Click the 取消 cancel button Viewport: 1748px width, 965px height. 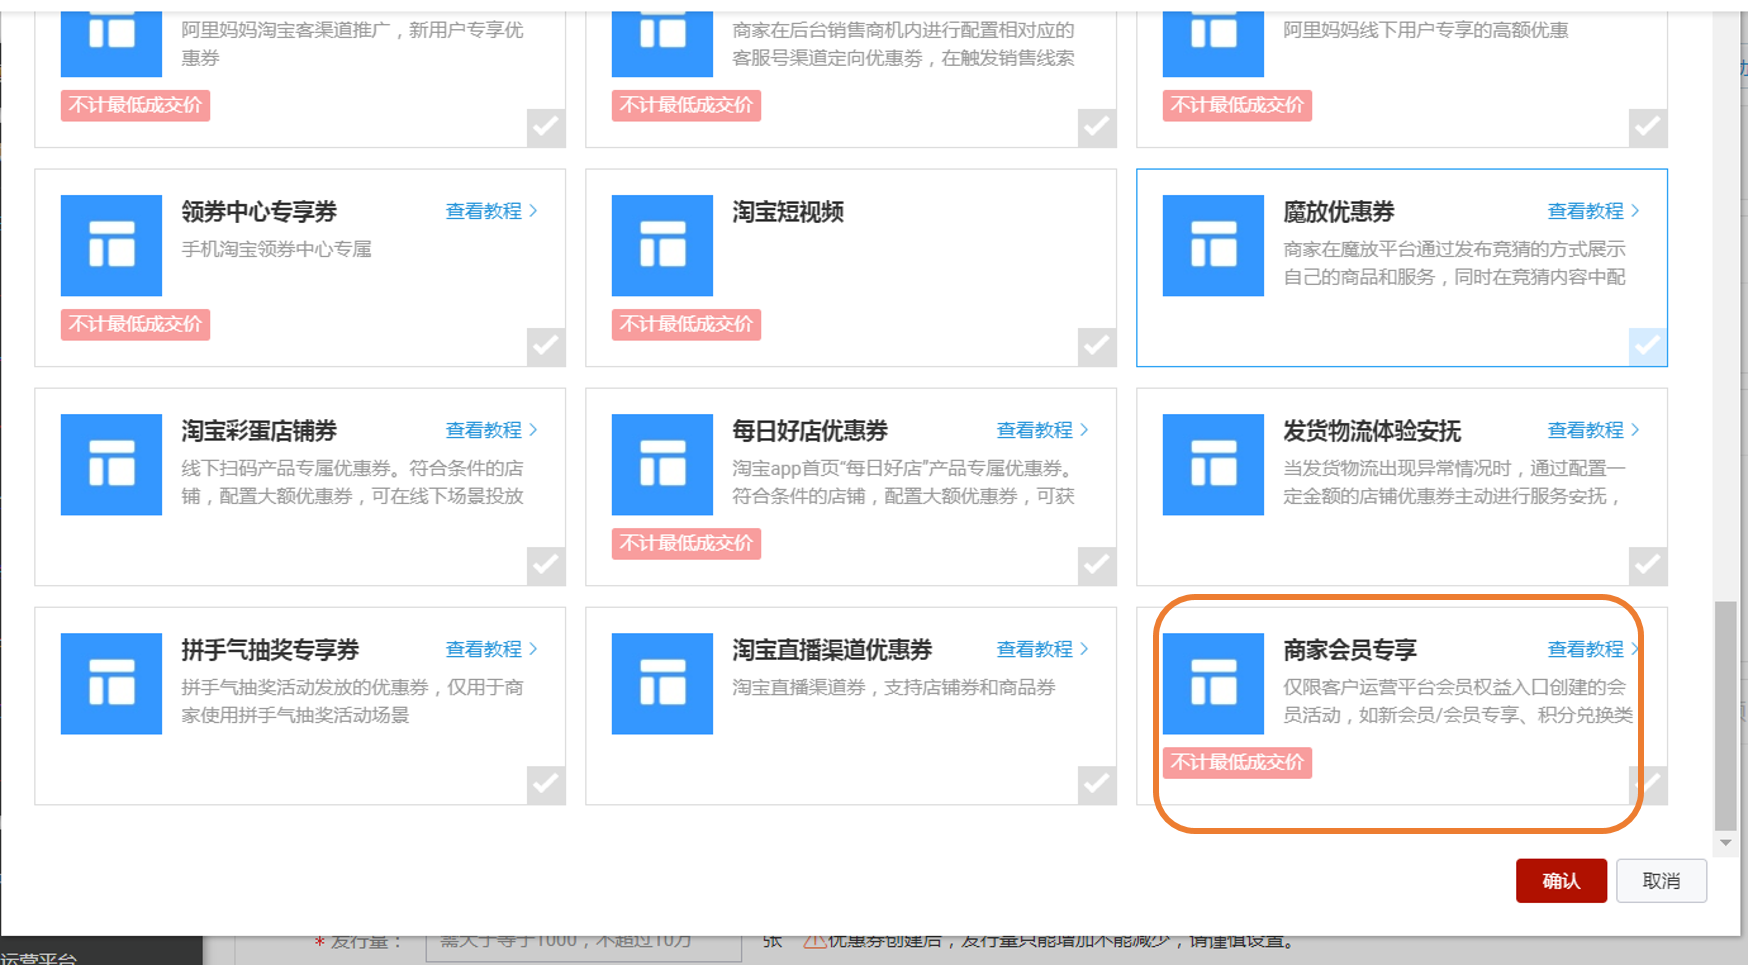pos(1661,880)
